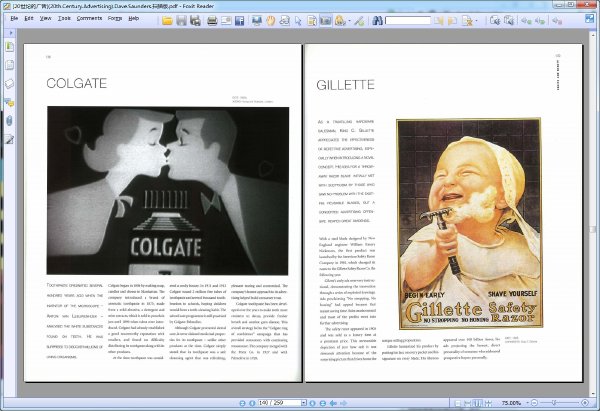The image size is (600, 411).
Task: Click the Save As icon
Action: click(x=196, y=21)
